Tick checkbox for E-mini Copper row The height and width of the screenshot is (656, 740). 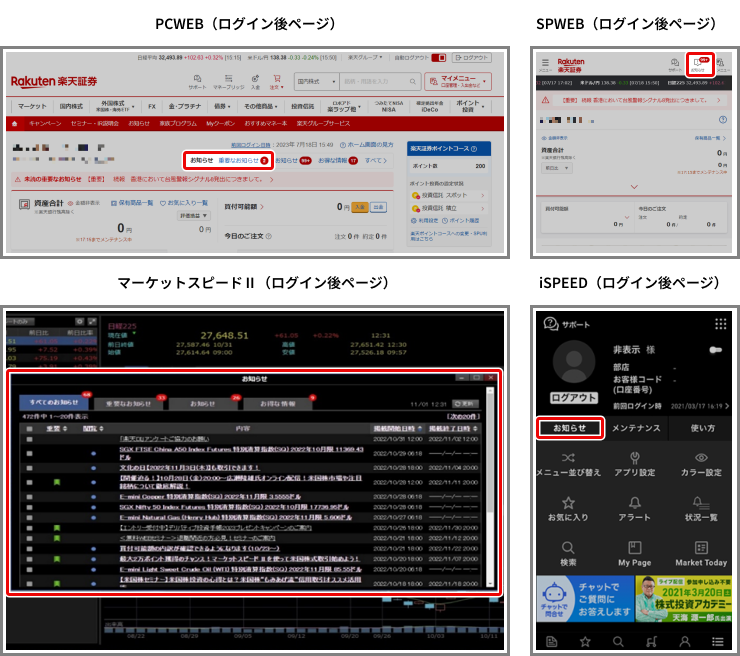pyautogui.click(x=30, y=497)
